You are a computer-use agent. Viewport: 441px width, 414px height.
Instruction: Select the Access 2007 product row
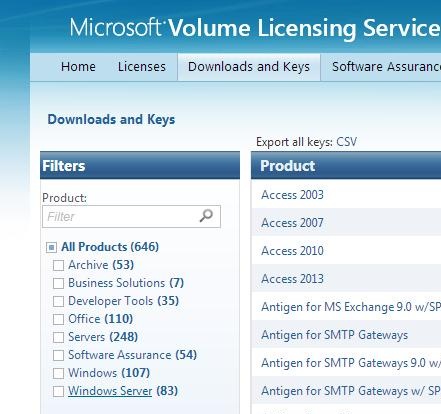346,223
